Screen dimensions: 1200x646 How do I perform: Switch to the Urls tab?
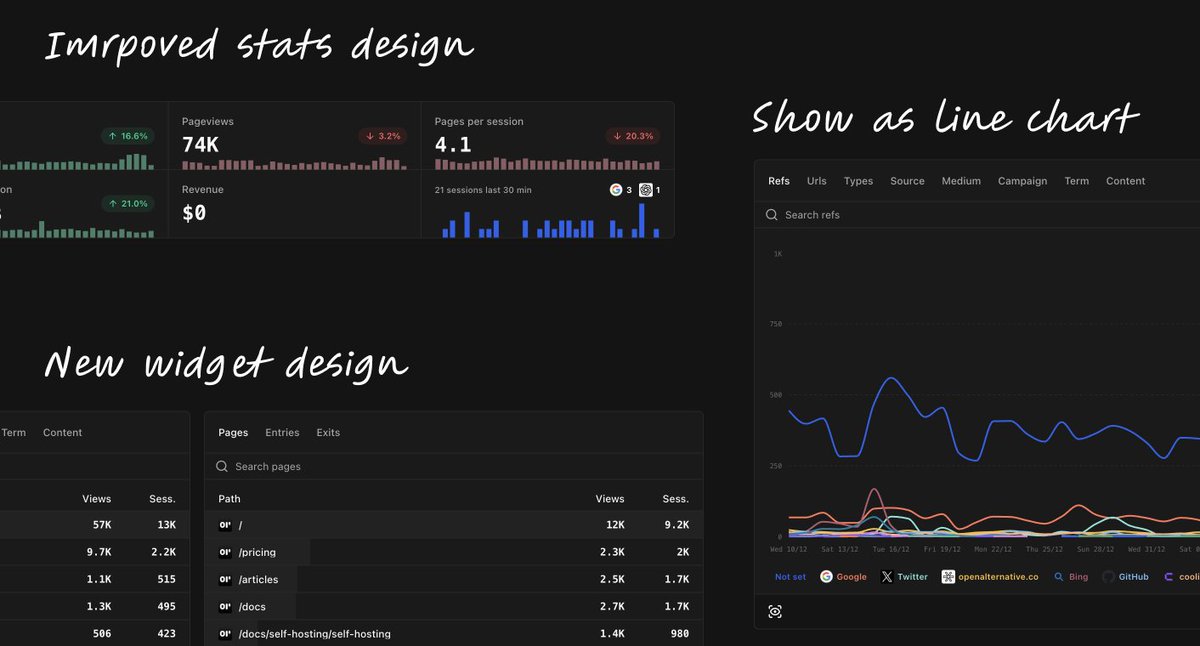coord(817,181)
